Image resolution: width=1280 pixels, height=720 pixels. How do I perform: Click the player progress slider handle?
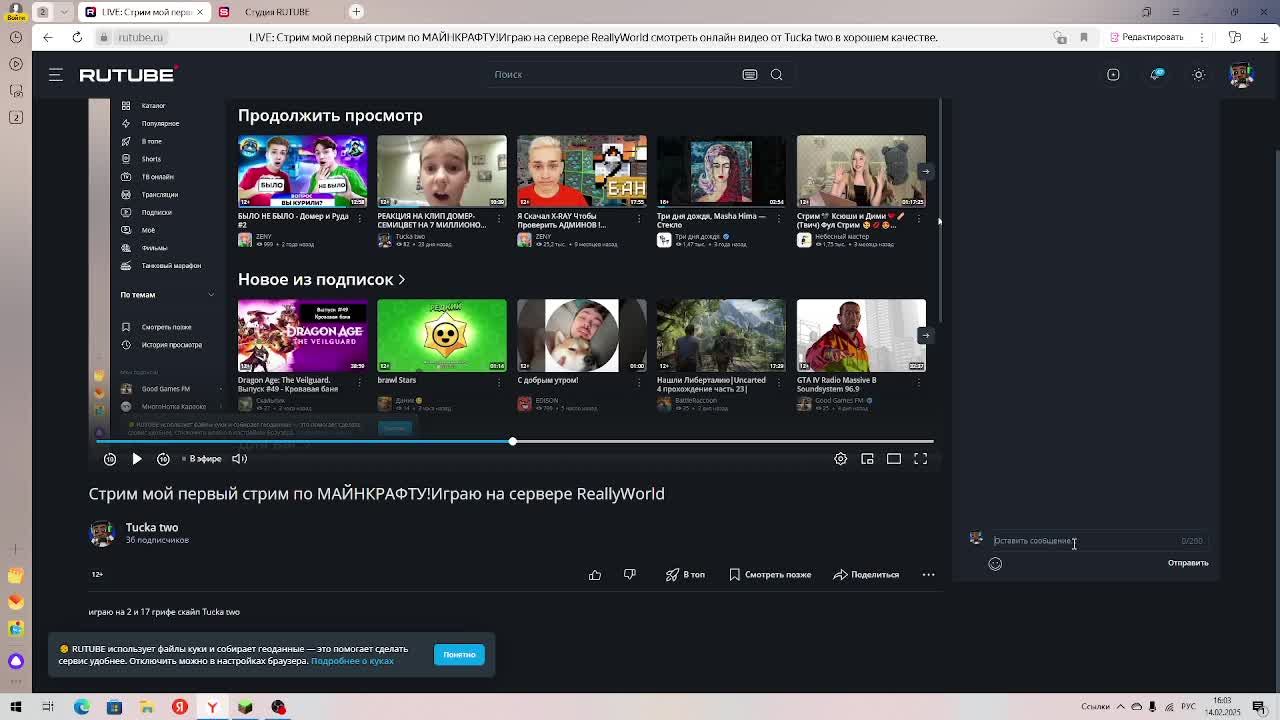coord(513,442)
